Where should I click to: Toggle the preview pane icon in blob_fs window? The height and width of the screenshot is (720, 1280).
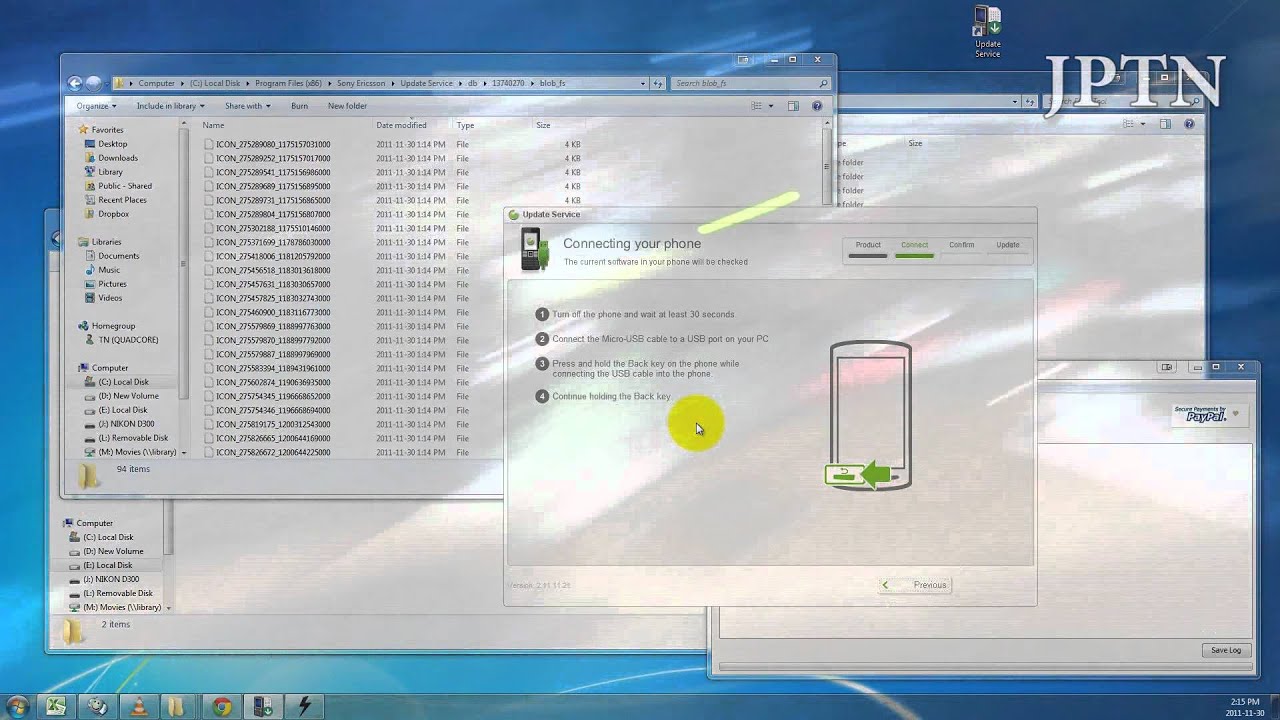793,106
